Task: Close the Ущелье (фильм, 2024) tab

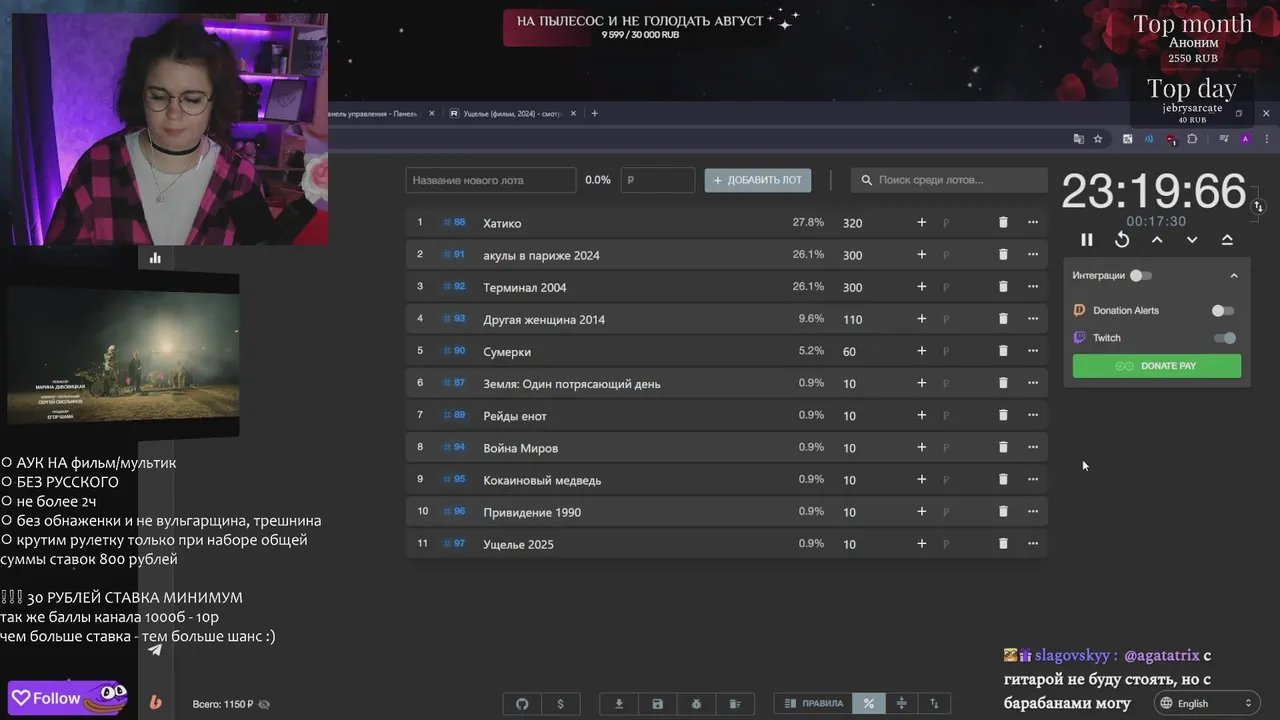Action: click(x=573, y=113)
